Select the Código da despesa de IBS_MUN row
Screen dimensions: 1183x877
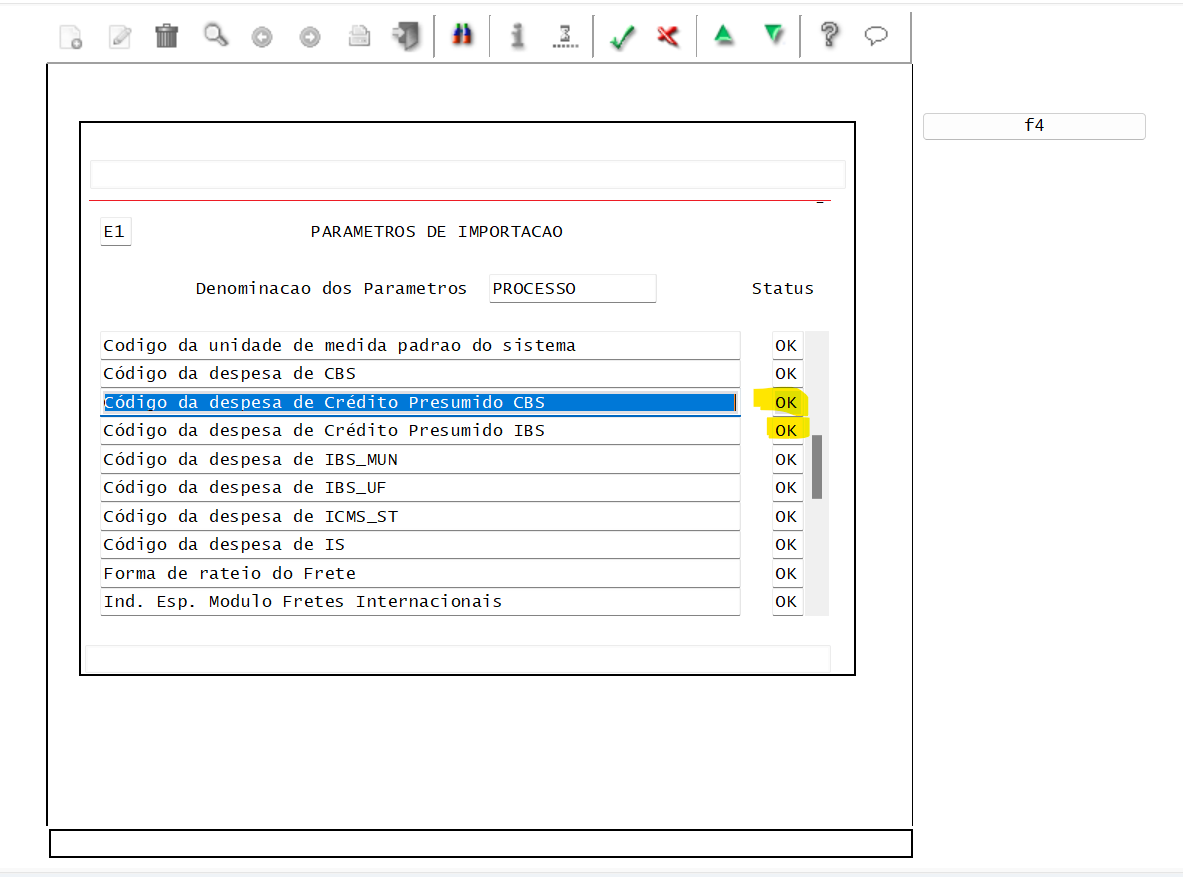click(420, 459)
